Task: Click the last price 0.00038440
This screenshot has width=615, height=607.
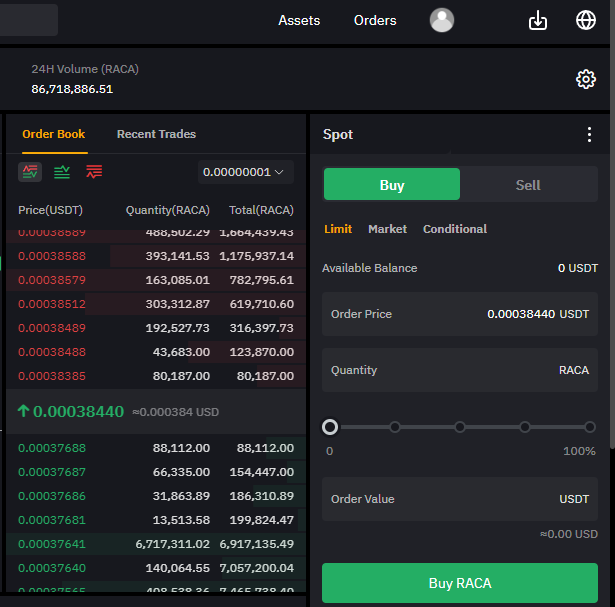Action: pyautogui.click(x=78, y=412)
